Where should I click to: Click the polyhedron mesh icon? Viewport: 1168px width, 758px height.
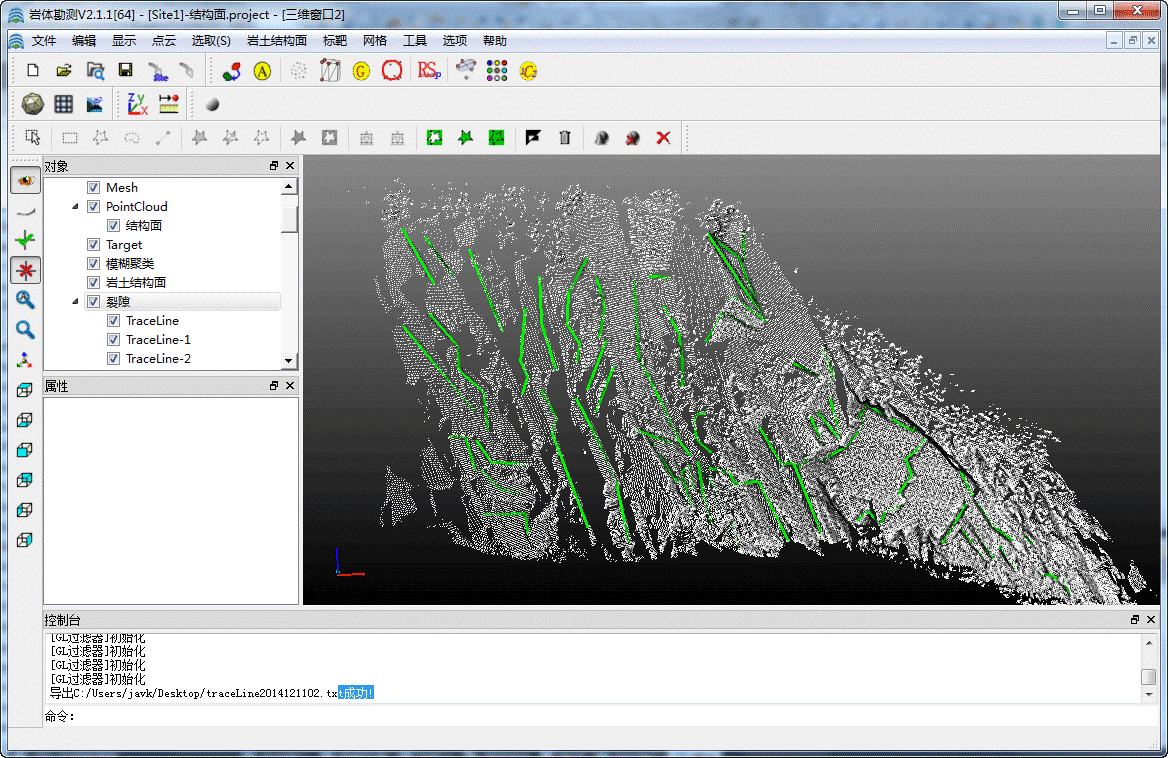32,104
